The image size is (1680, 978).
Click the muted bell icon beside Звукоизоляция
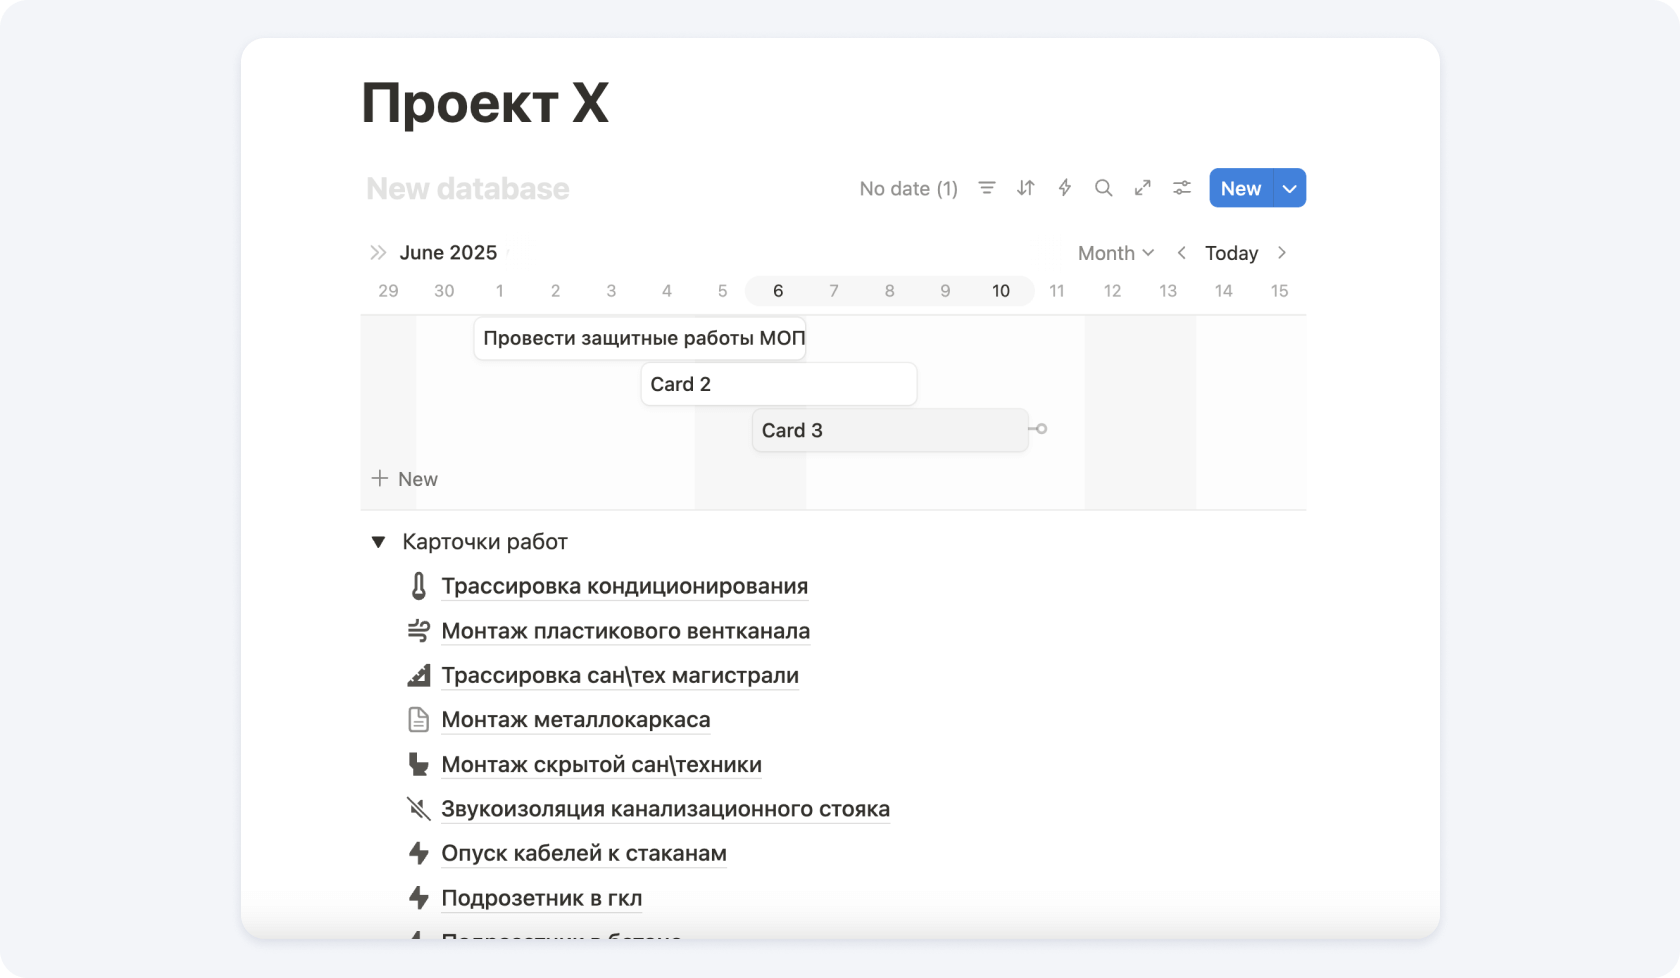coord(418,809)
